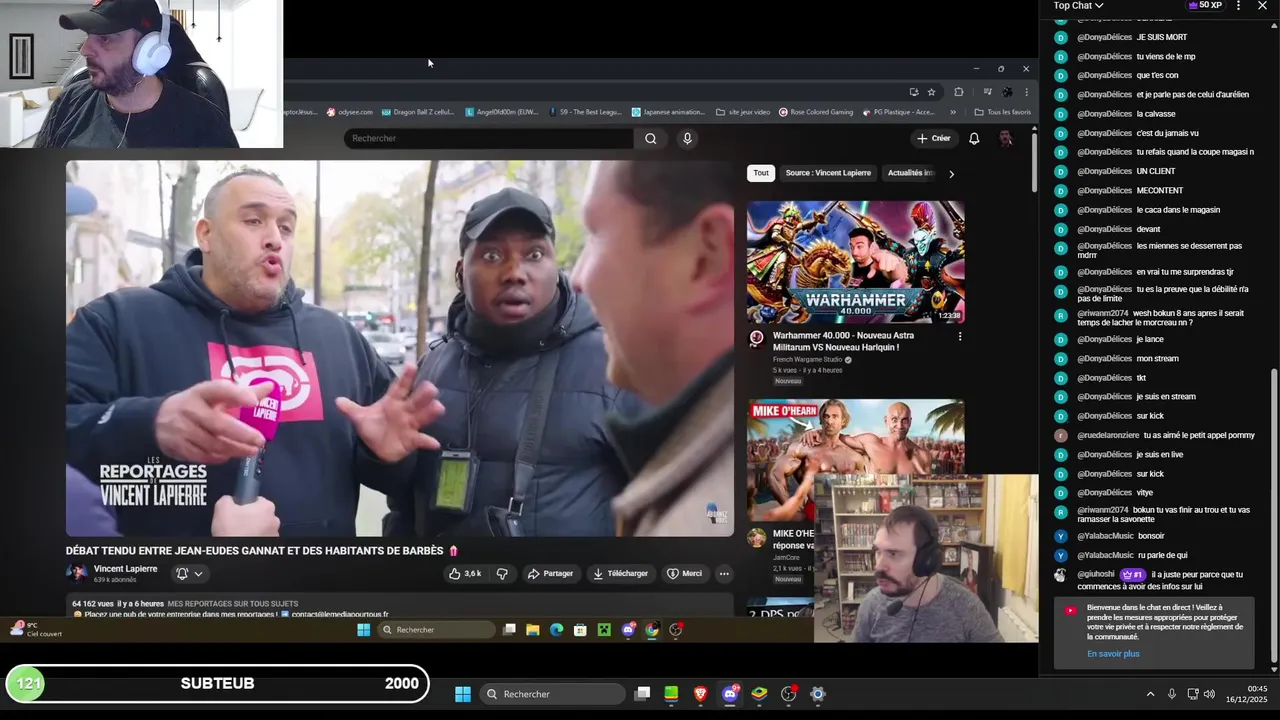Open the Warhammer 40.000 video thumbnail
The height and width of the screenshot is (720, 1280).
coord(856,261)
